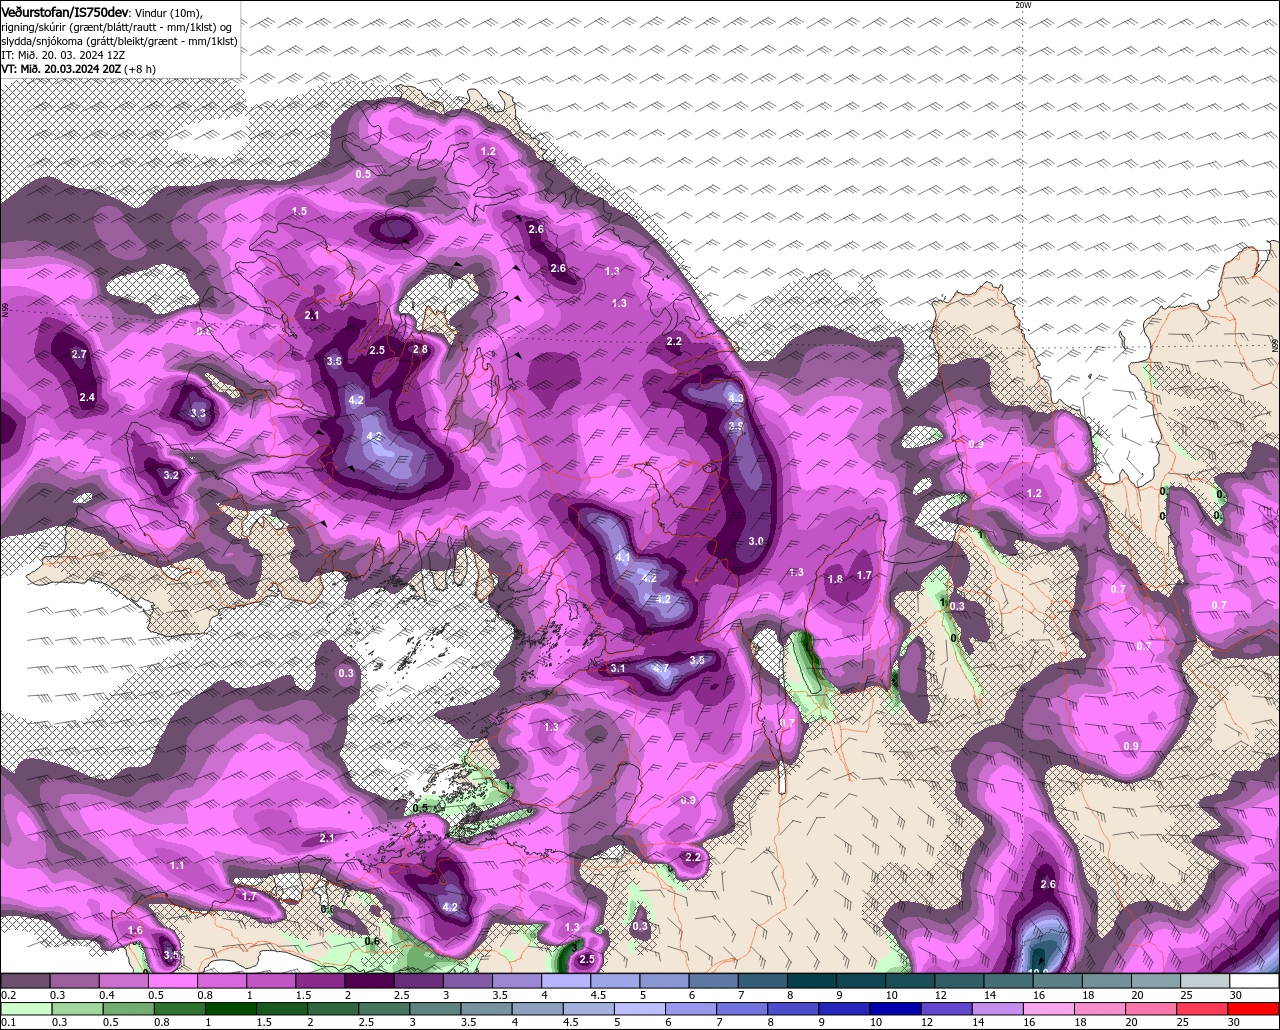Click the valid time line 'VT: Mið. 20.03.2024 20Z (+8 h)'
This screenshot has width=1280, height=1030.
[78, 69]
